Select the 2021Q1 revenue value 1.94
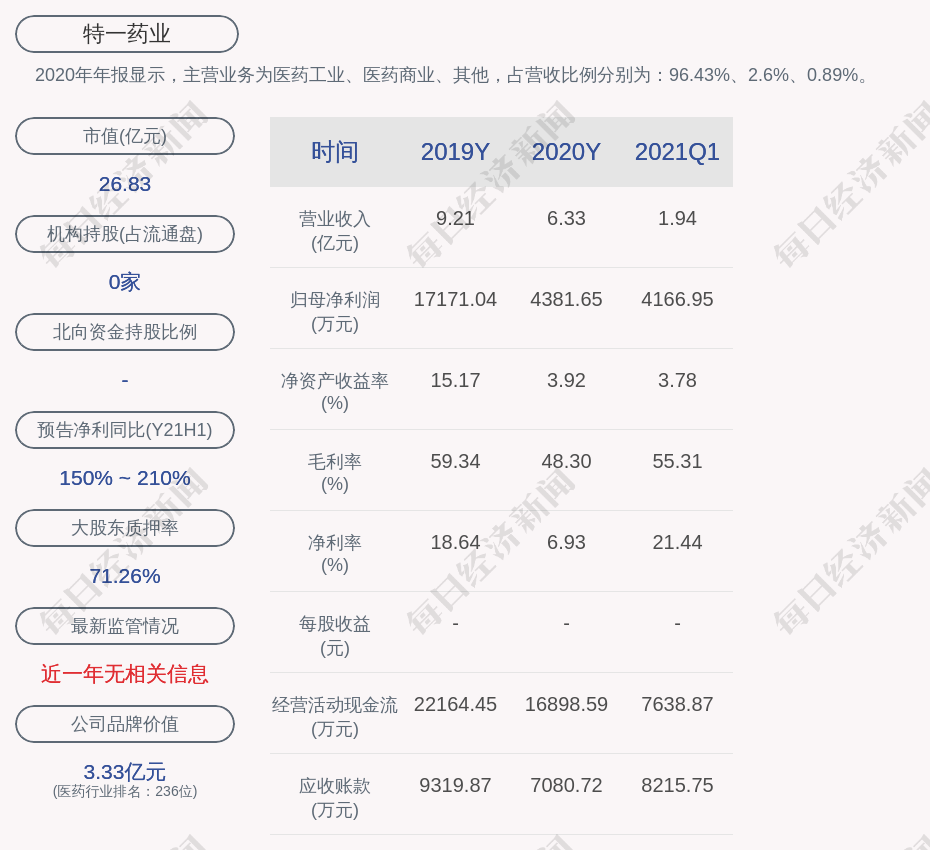Viewport: 930px width, 850px height. coord(677,218)
